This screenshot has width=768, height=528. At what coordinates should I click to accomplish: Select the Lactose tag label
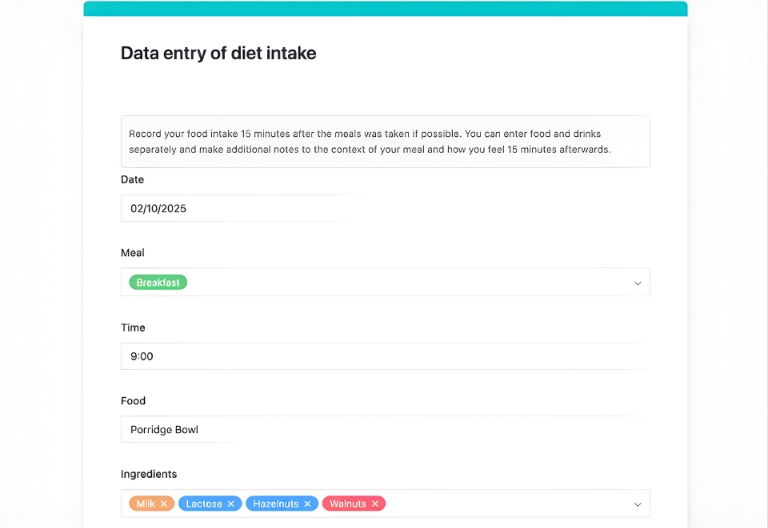click(204, 504)
